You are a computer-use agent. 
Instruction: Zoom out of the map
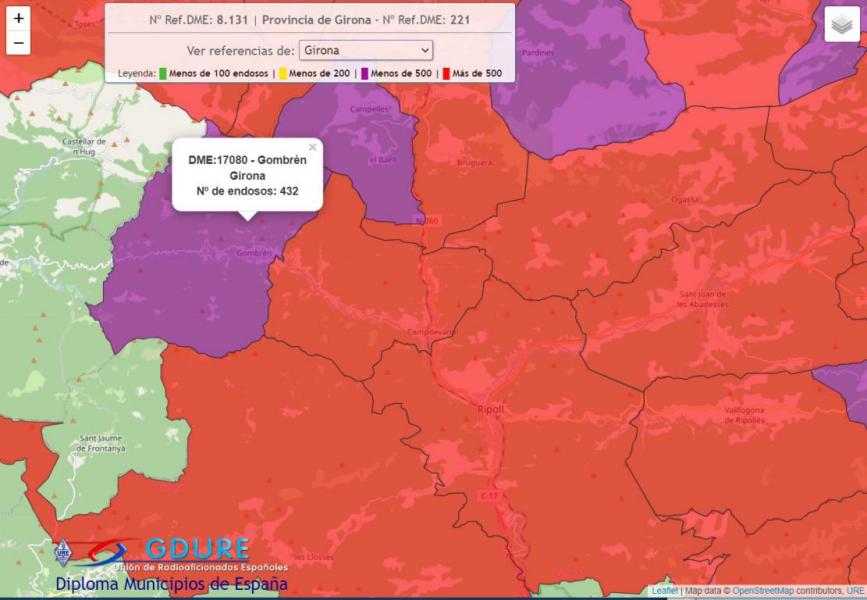[18, 43]
